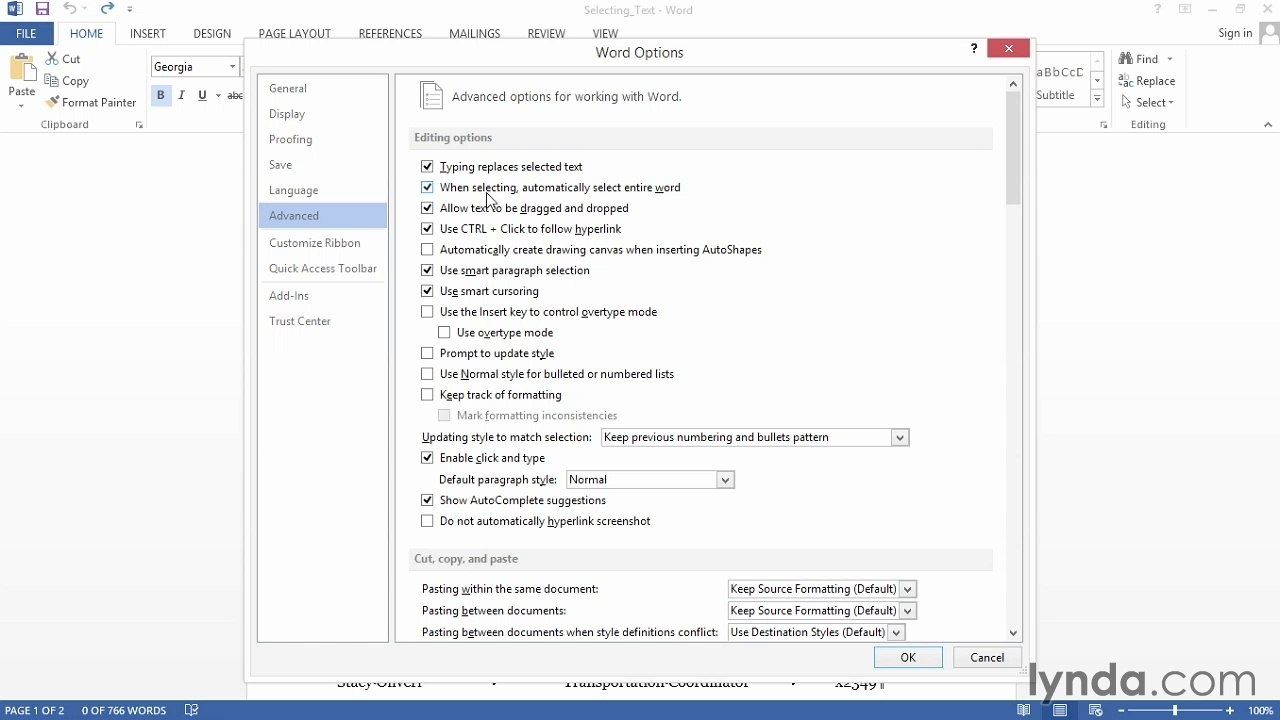Open the FILE tab
Viewport: 1280px width, 720px height.
pos(26,33)
